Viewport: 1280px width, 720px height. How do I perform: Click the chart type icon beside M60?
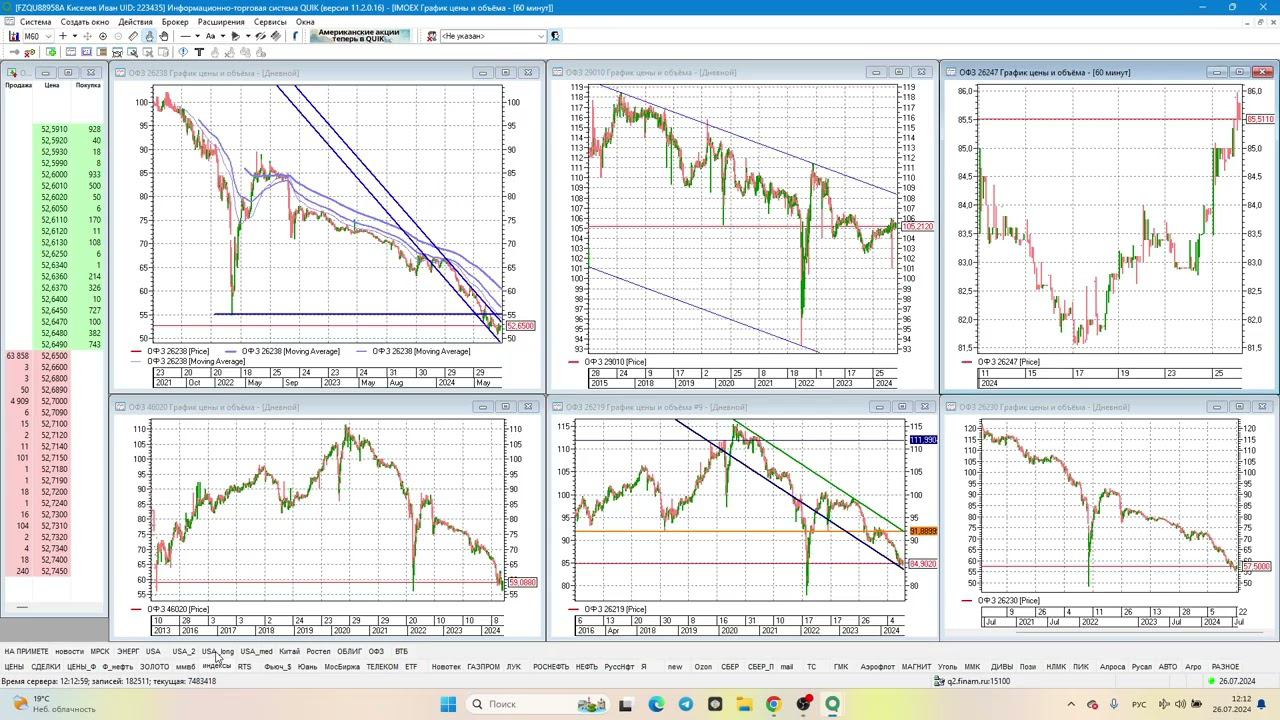pyautogui.click(x=14, y=36)
